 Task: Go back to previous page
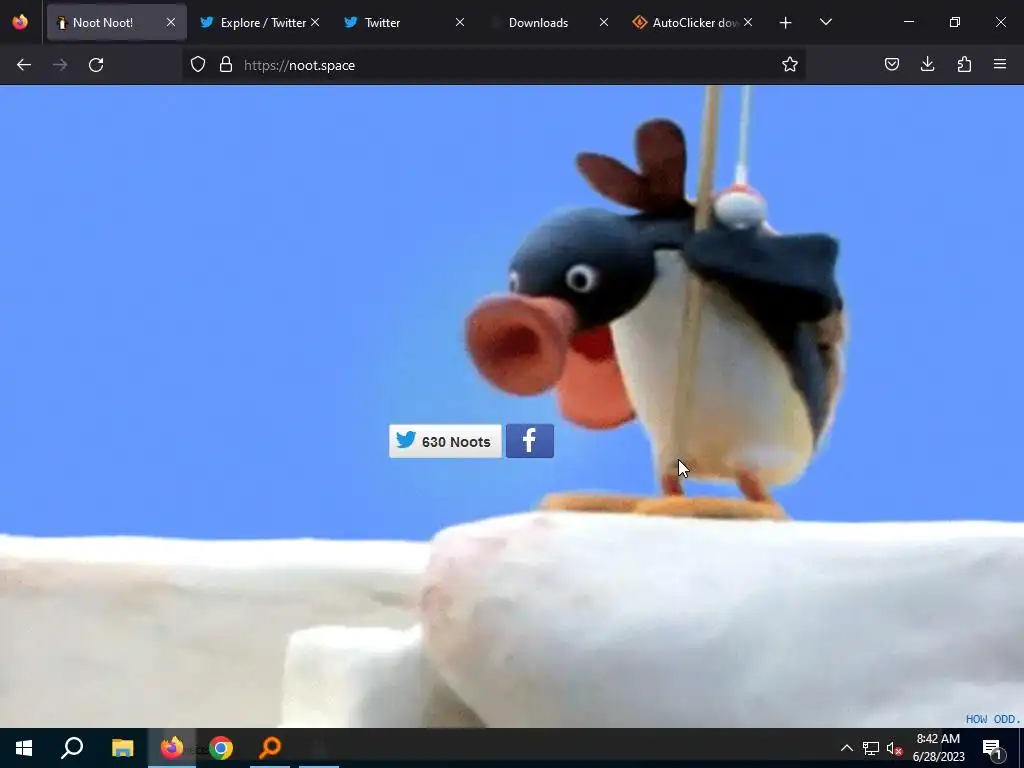pyautogui.click(x=24, y=65)
